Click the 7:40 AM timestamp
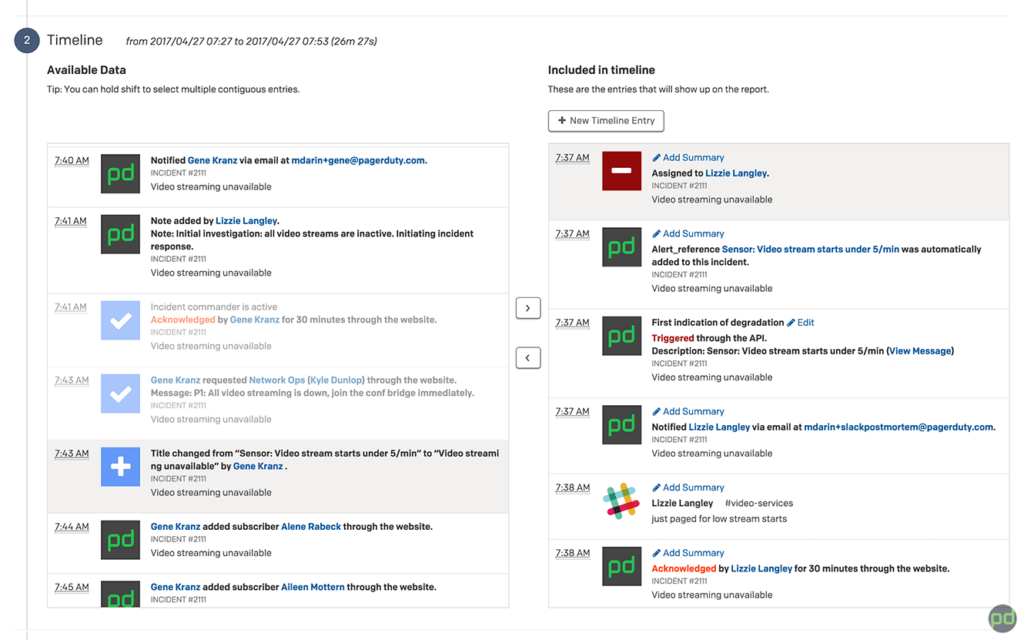This screenshot has width=1024, height=640. (x=72, y=160)
